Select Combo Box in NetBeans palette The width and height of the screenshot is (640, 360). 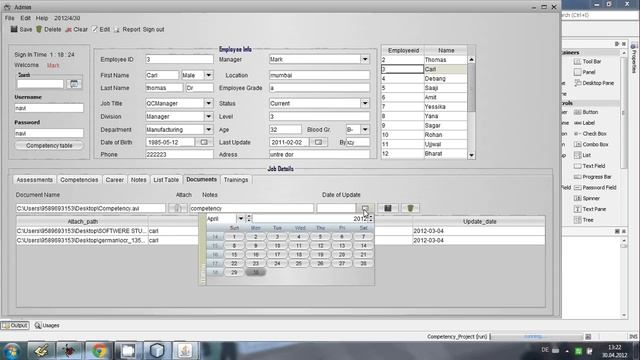pos(591,144)
